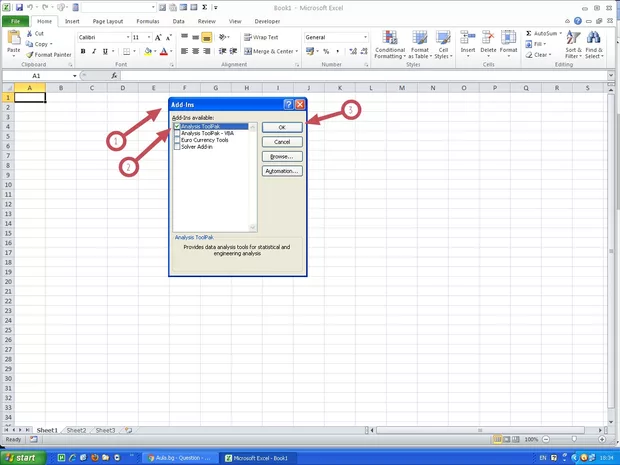The image size is (620, 465).
Task: Enable the Euro Currency Tools checkbox
Action: [x=177, y=141]
